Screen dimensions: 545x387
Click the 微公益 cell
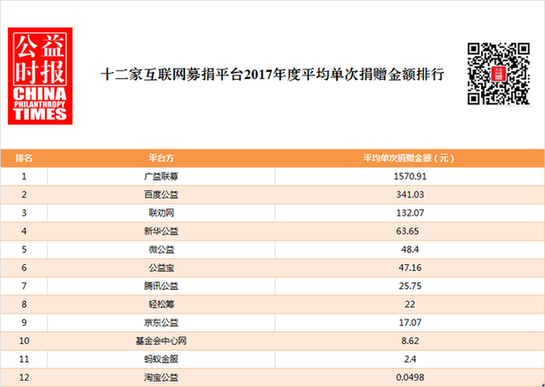pyautogui.click(x=161, y=249)
